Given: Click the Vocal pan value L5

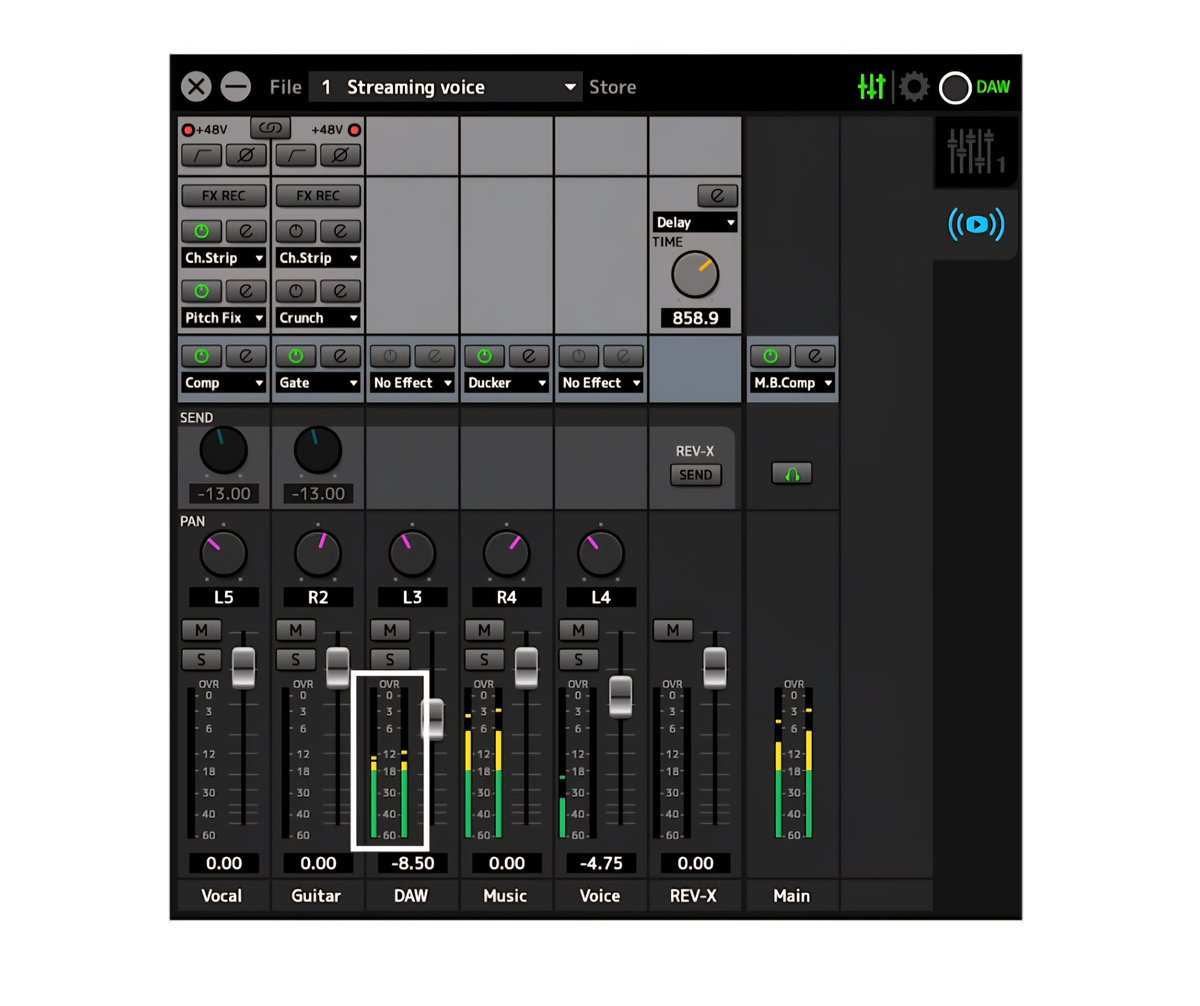Looking at the screenshot, I should click(224, 597).
